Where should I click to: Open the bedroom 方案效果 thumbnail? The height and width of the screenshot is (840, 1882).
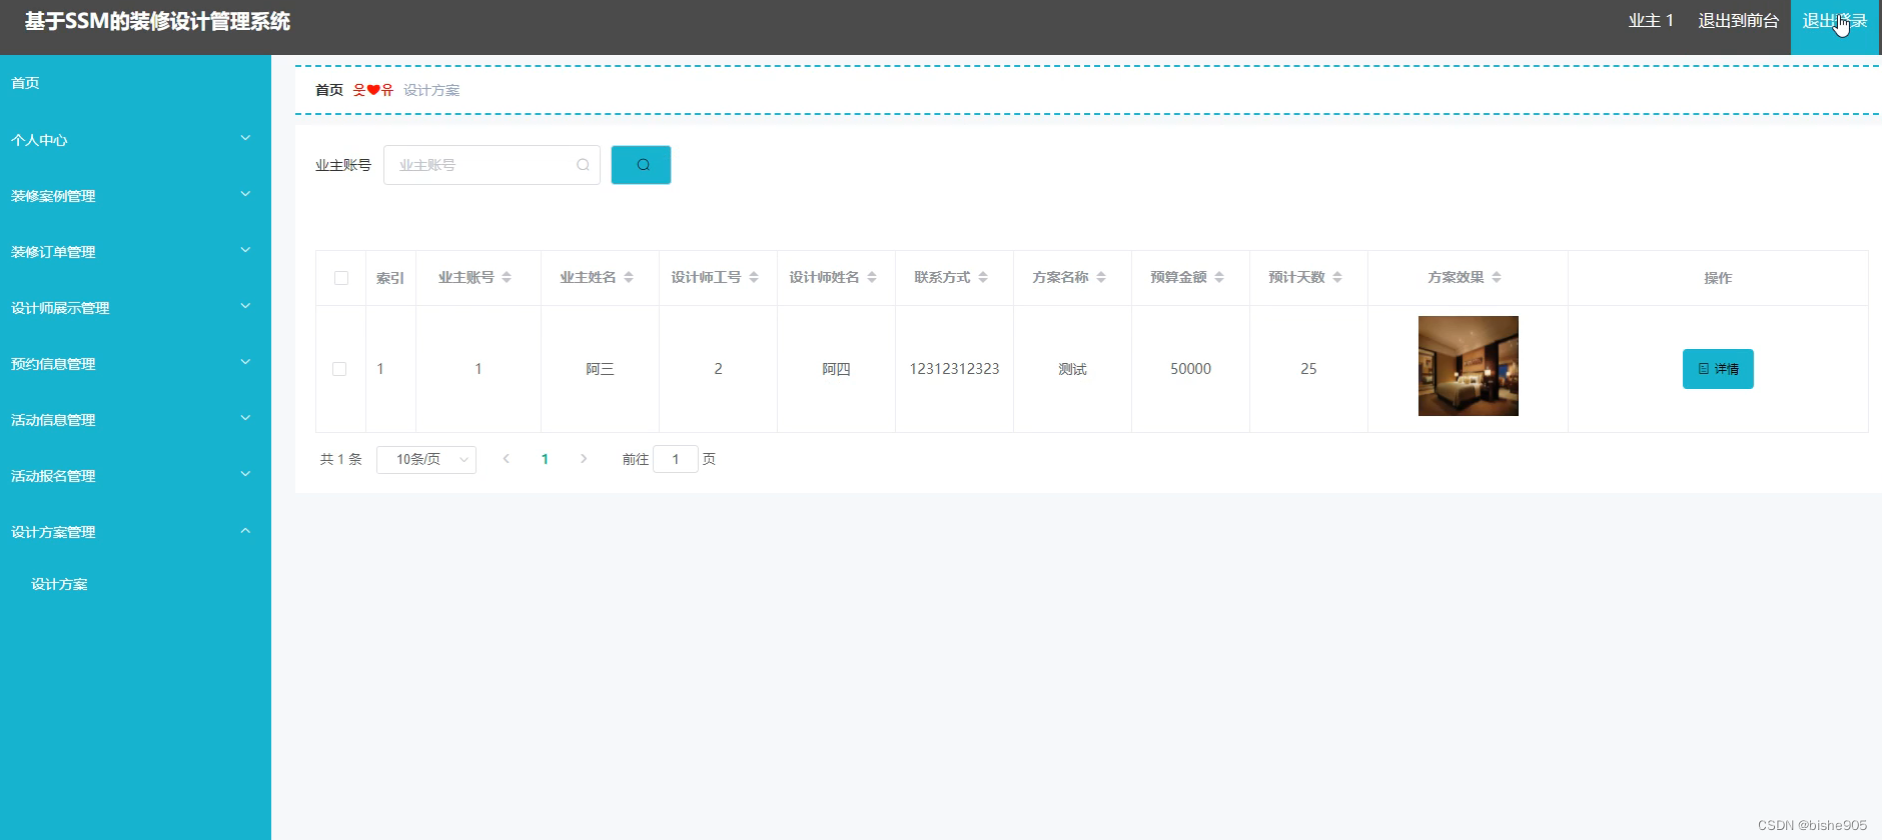pyautogui.click(x=1468, y=366)
